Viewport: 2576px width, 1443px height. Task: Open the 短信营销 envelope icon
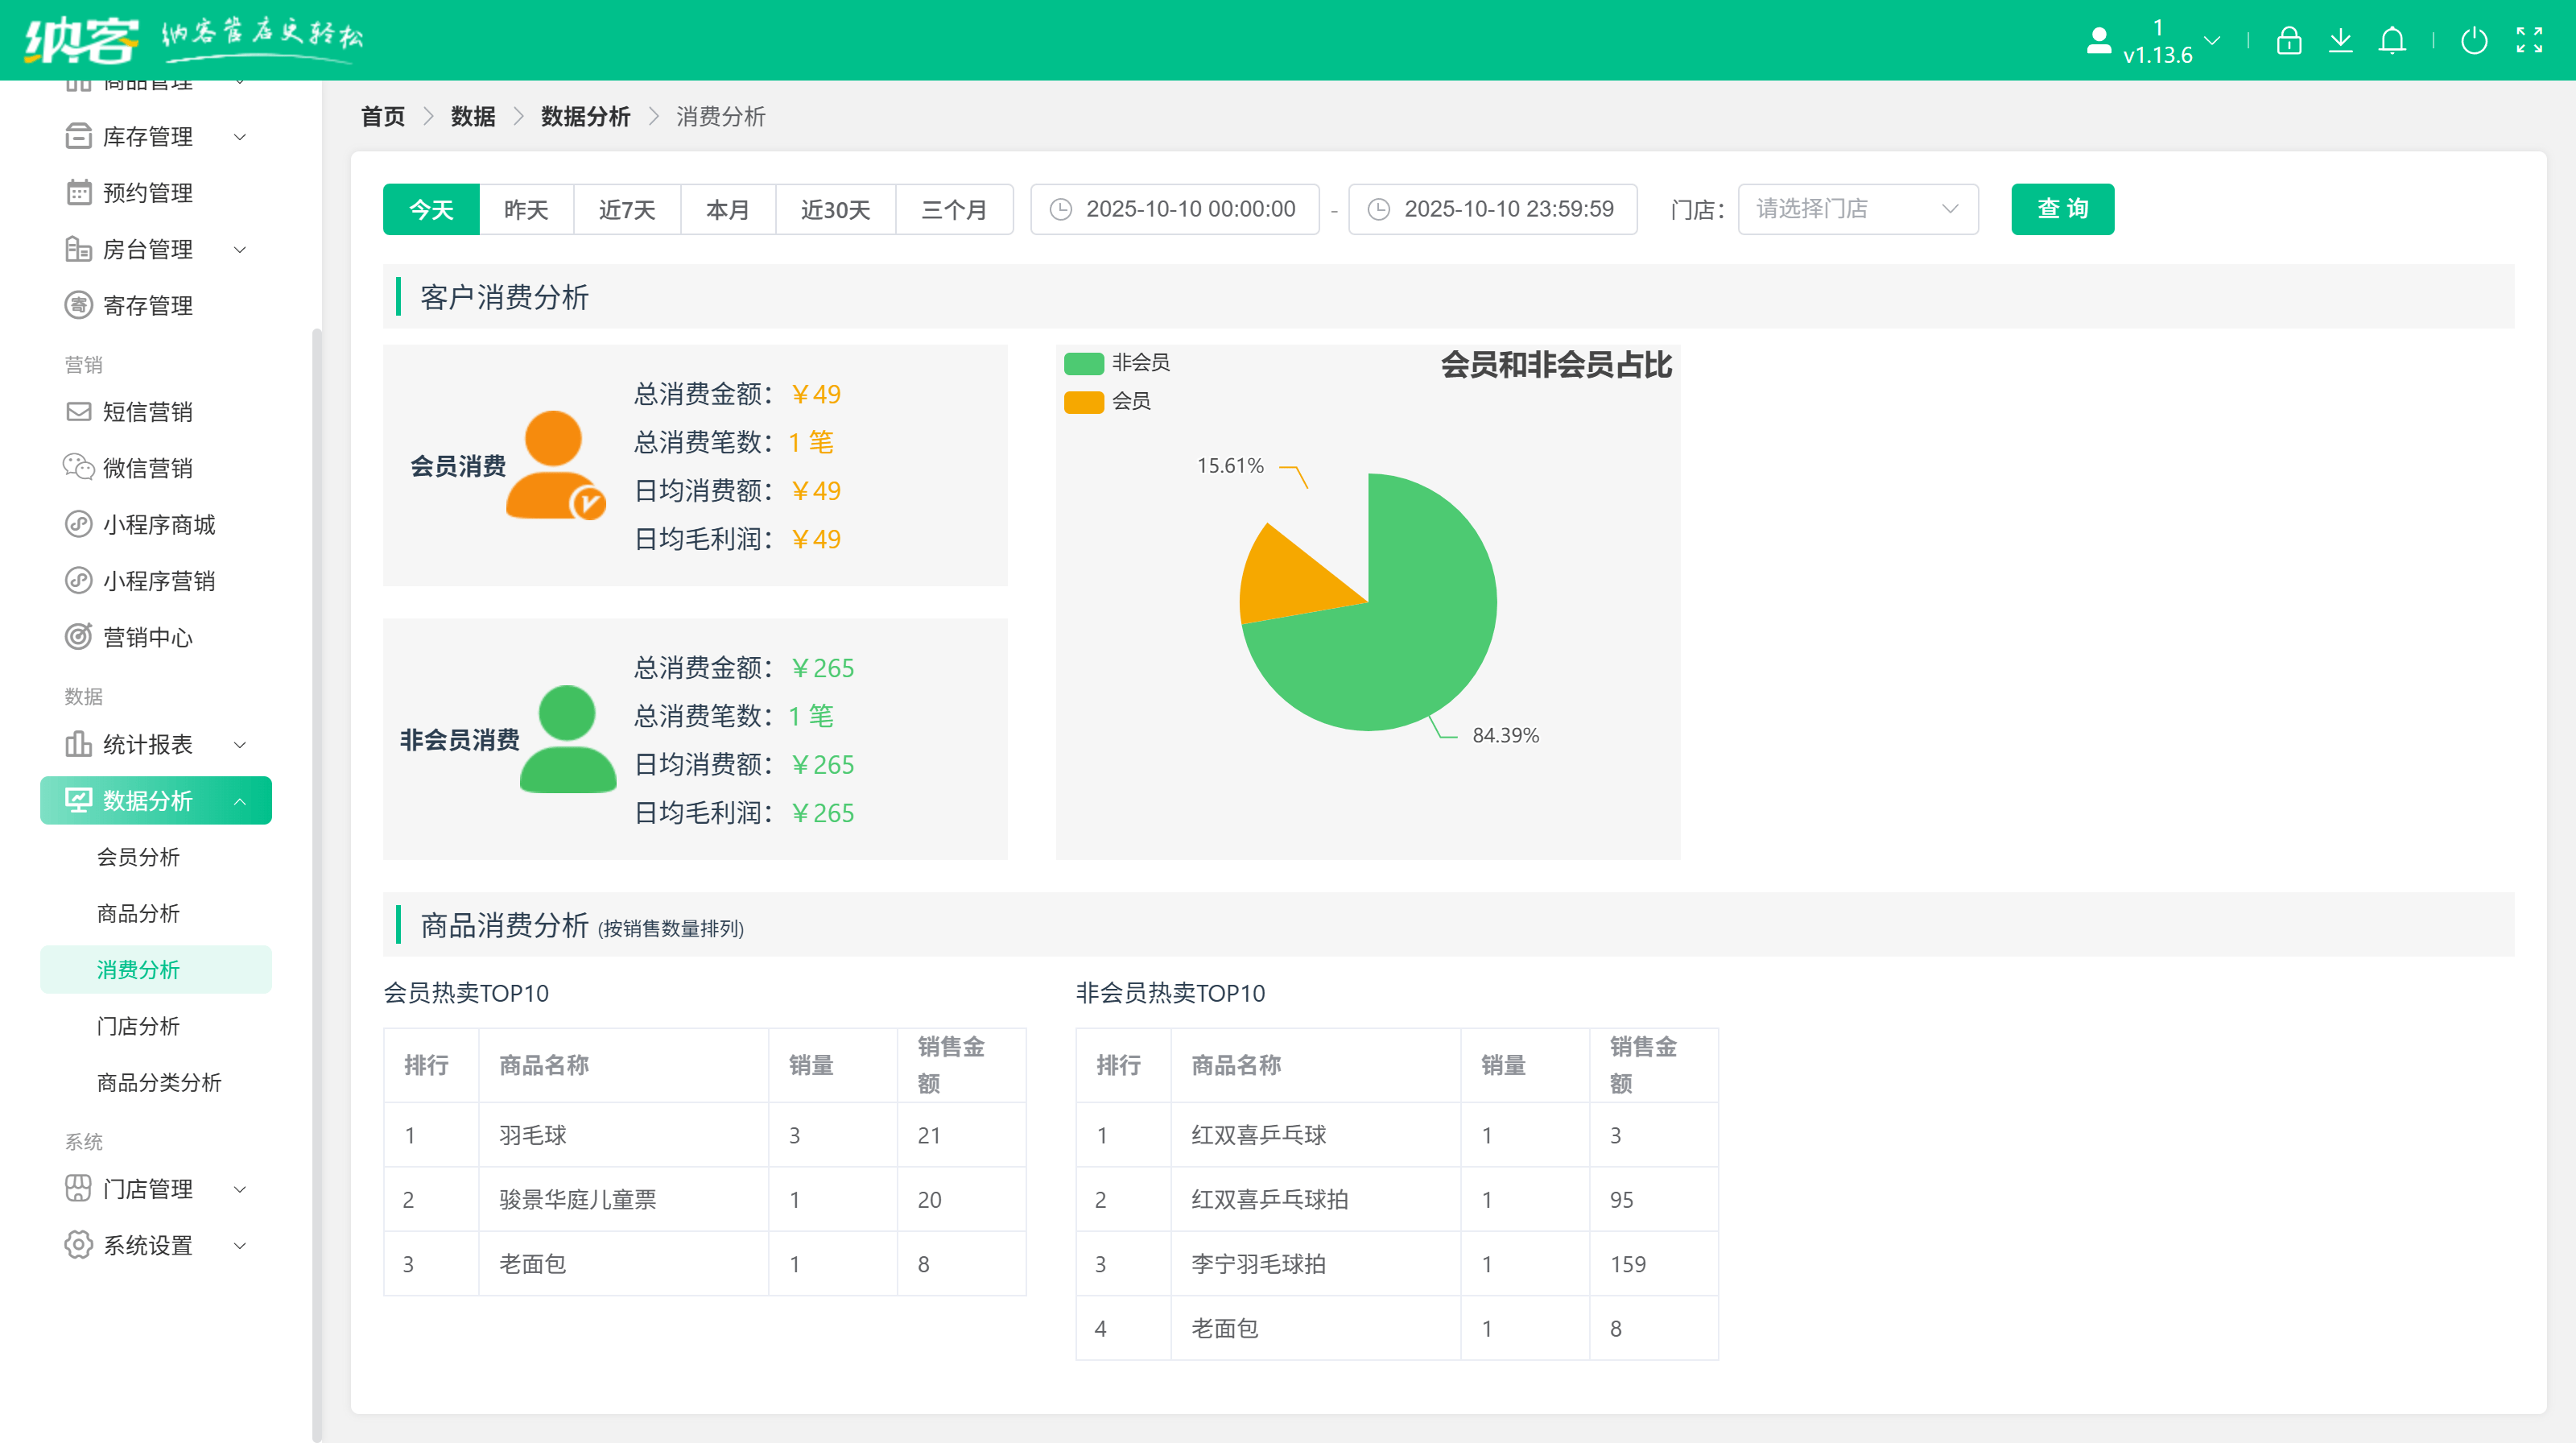[78, 411]
